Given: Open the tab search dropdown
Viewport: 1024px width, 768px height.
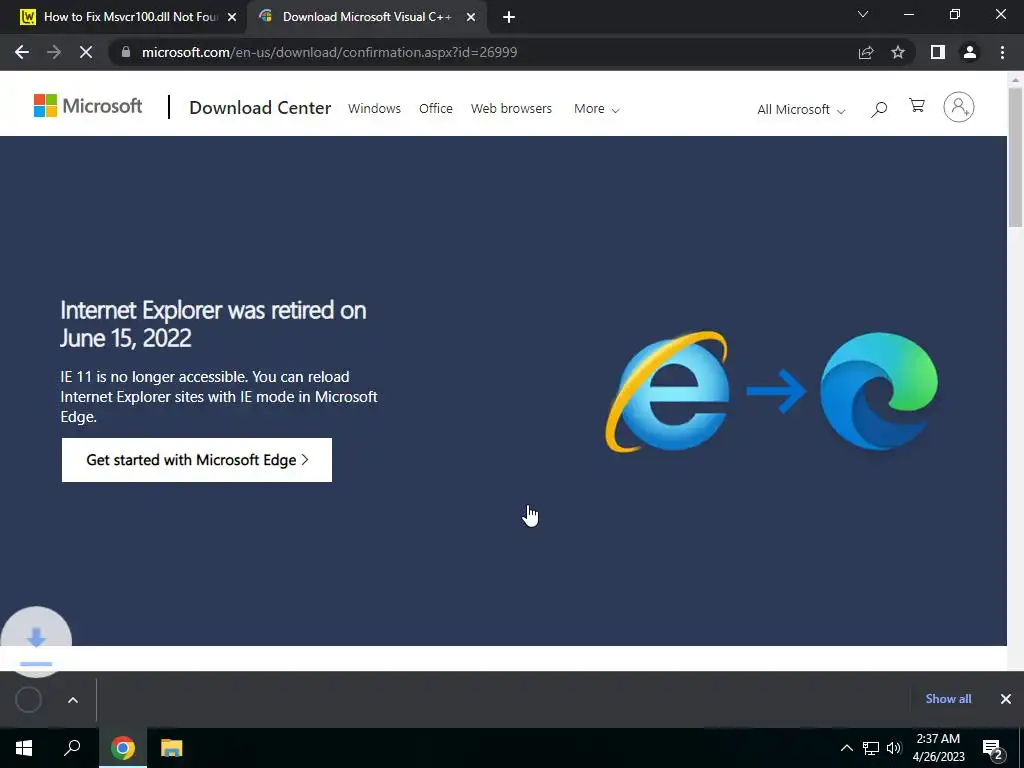Looking at the screenshot, I should point(863,14).
